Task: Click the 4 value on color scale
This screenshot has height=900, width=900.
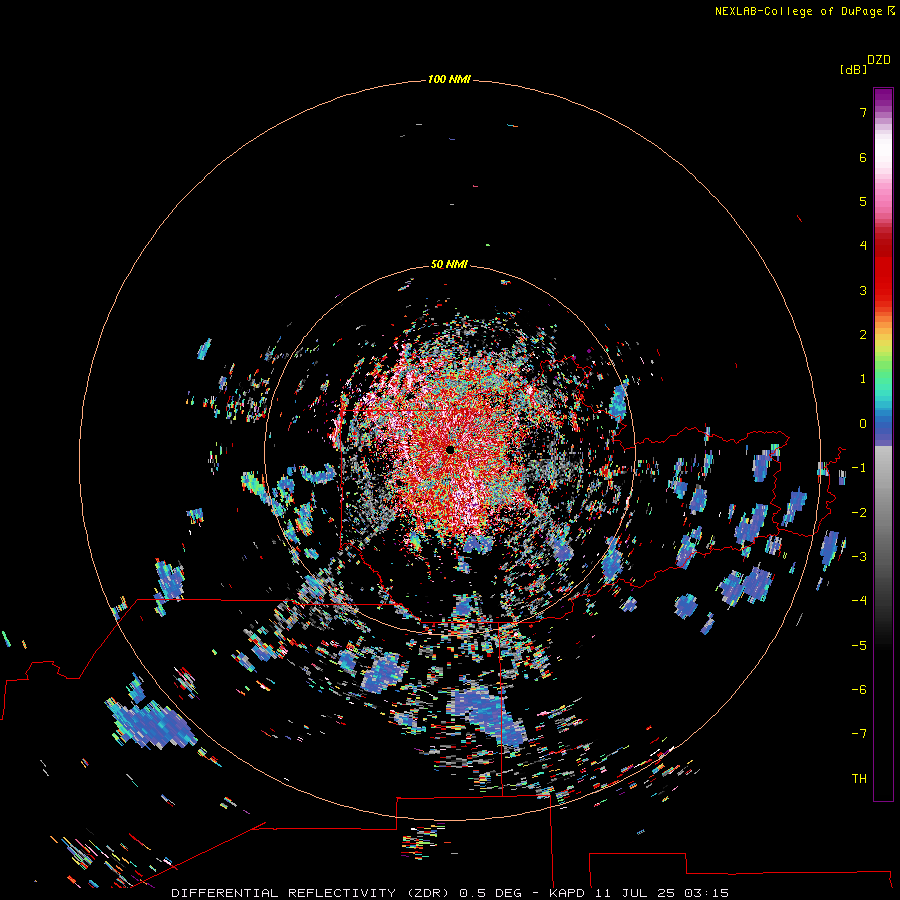Action: pyautogui.click(x=863, y=246)
